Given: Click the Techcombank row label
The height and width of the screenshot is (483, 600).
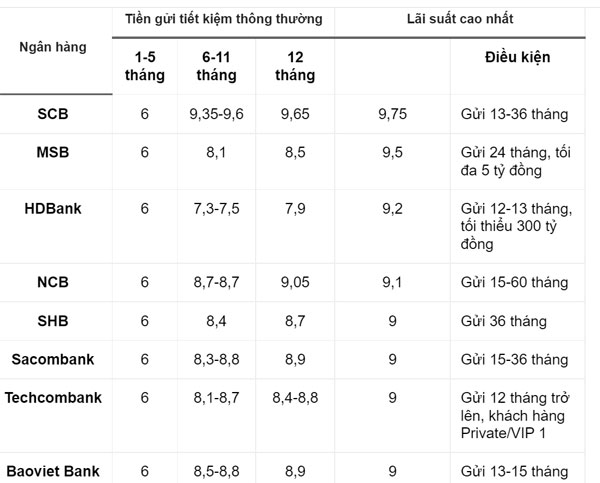Looking at the screenshot, I should coord(54,397).
